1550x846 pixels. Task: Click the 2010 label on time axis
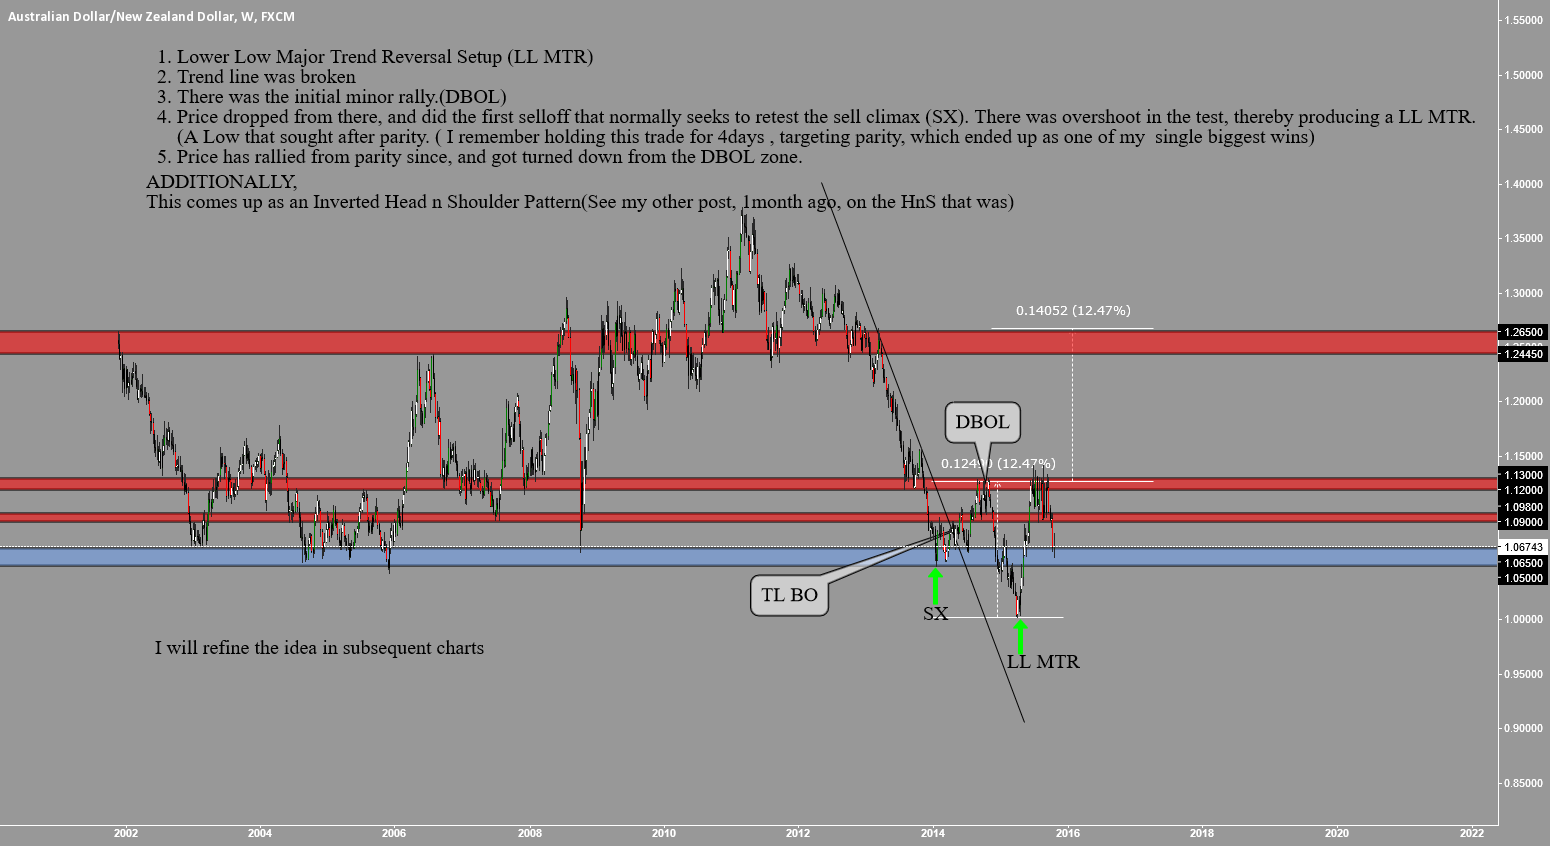point(663,832)
